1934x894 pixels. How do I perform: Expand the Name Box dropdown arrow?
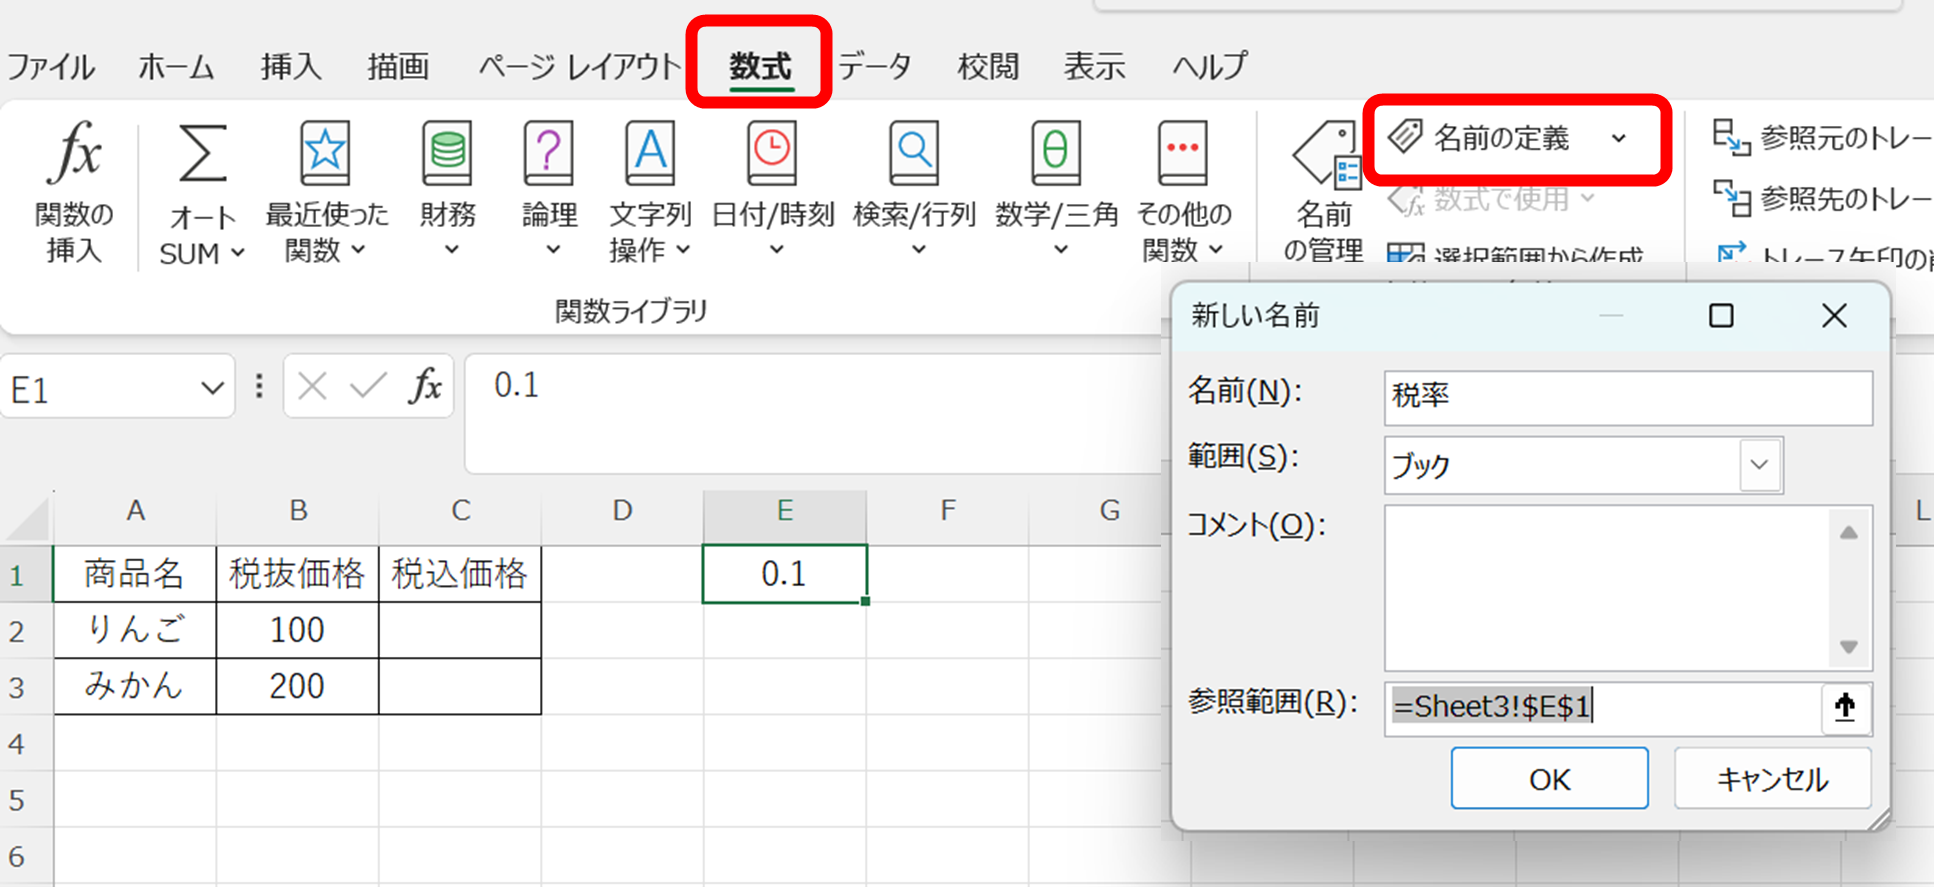211,388
